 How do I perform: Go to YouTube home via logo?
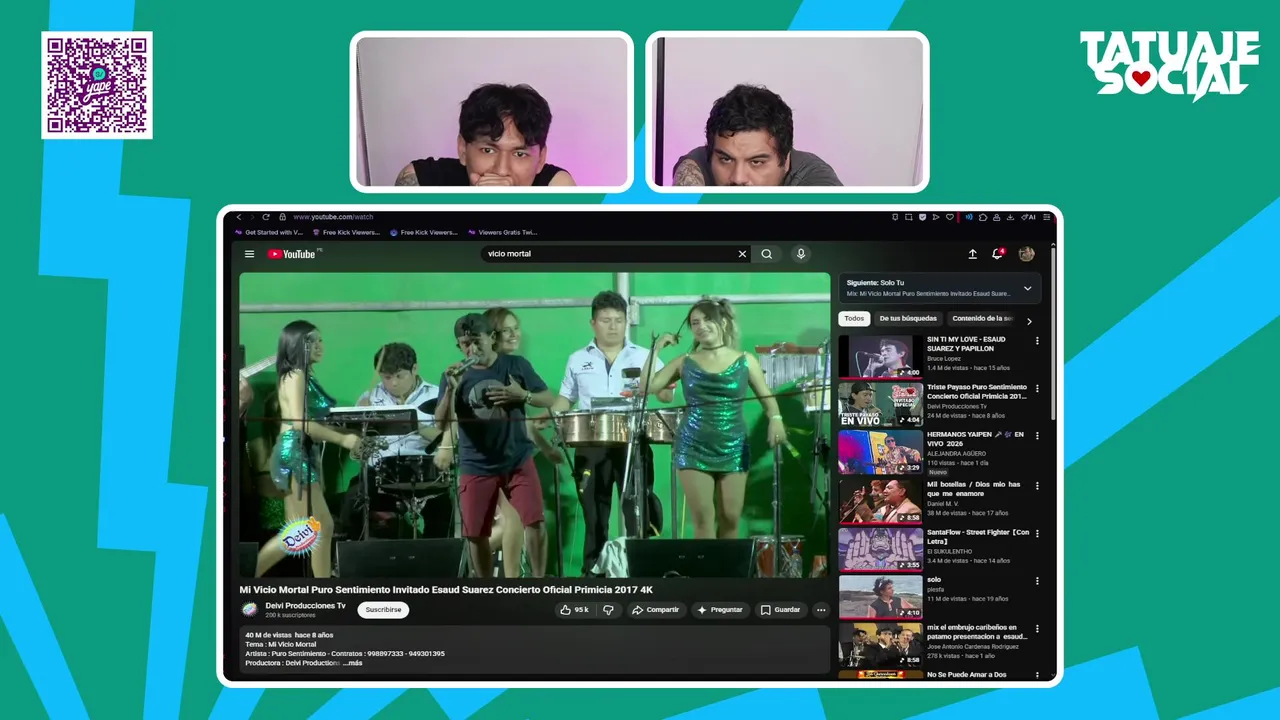tap(291, 254)
